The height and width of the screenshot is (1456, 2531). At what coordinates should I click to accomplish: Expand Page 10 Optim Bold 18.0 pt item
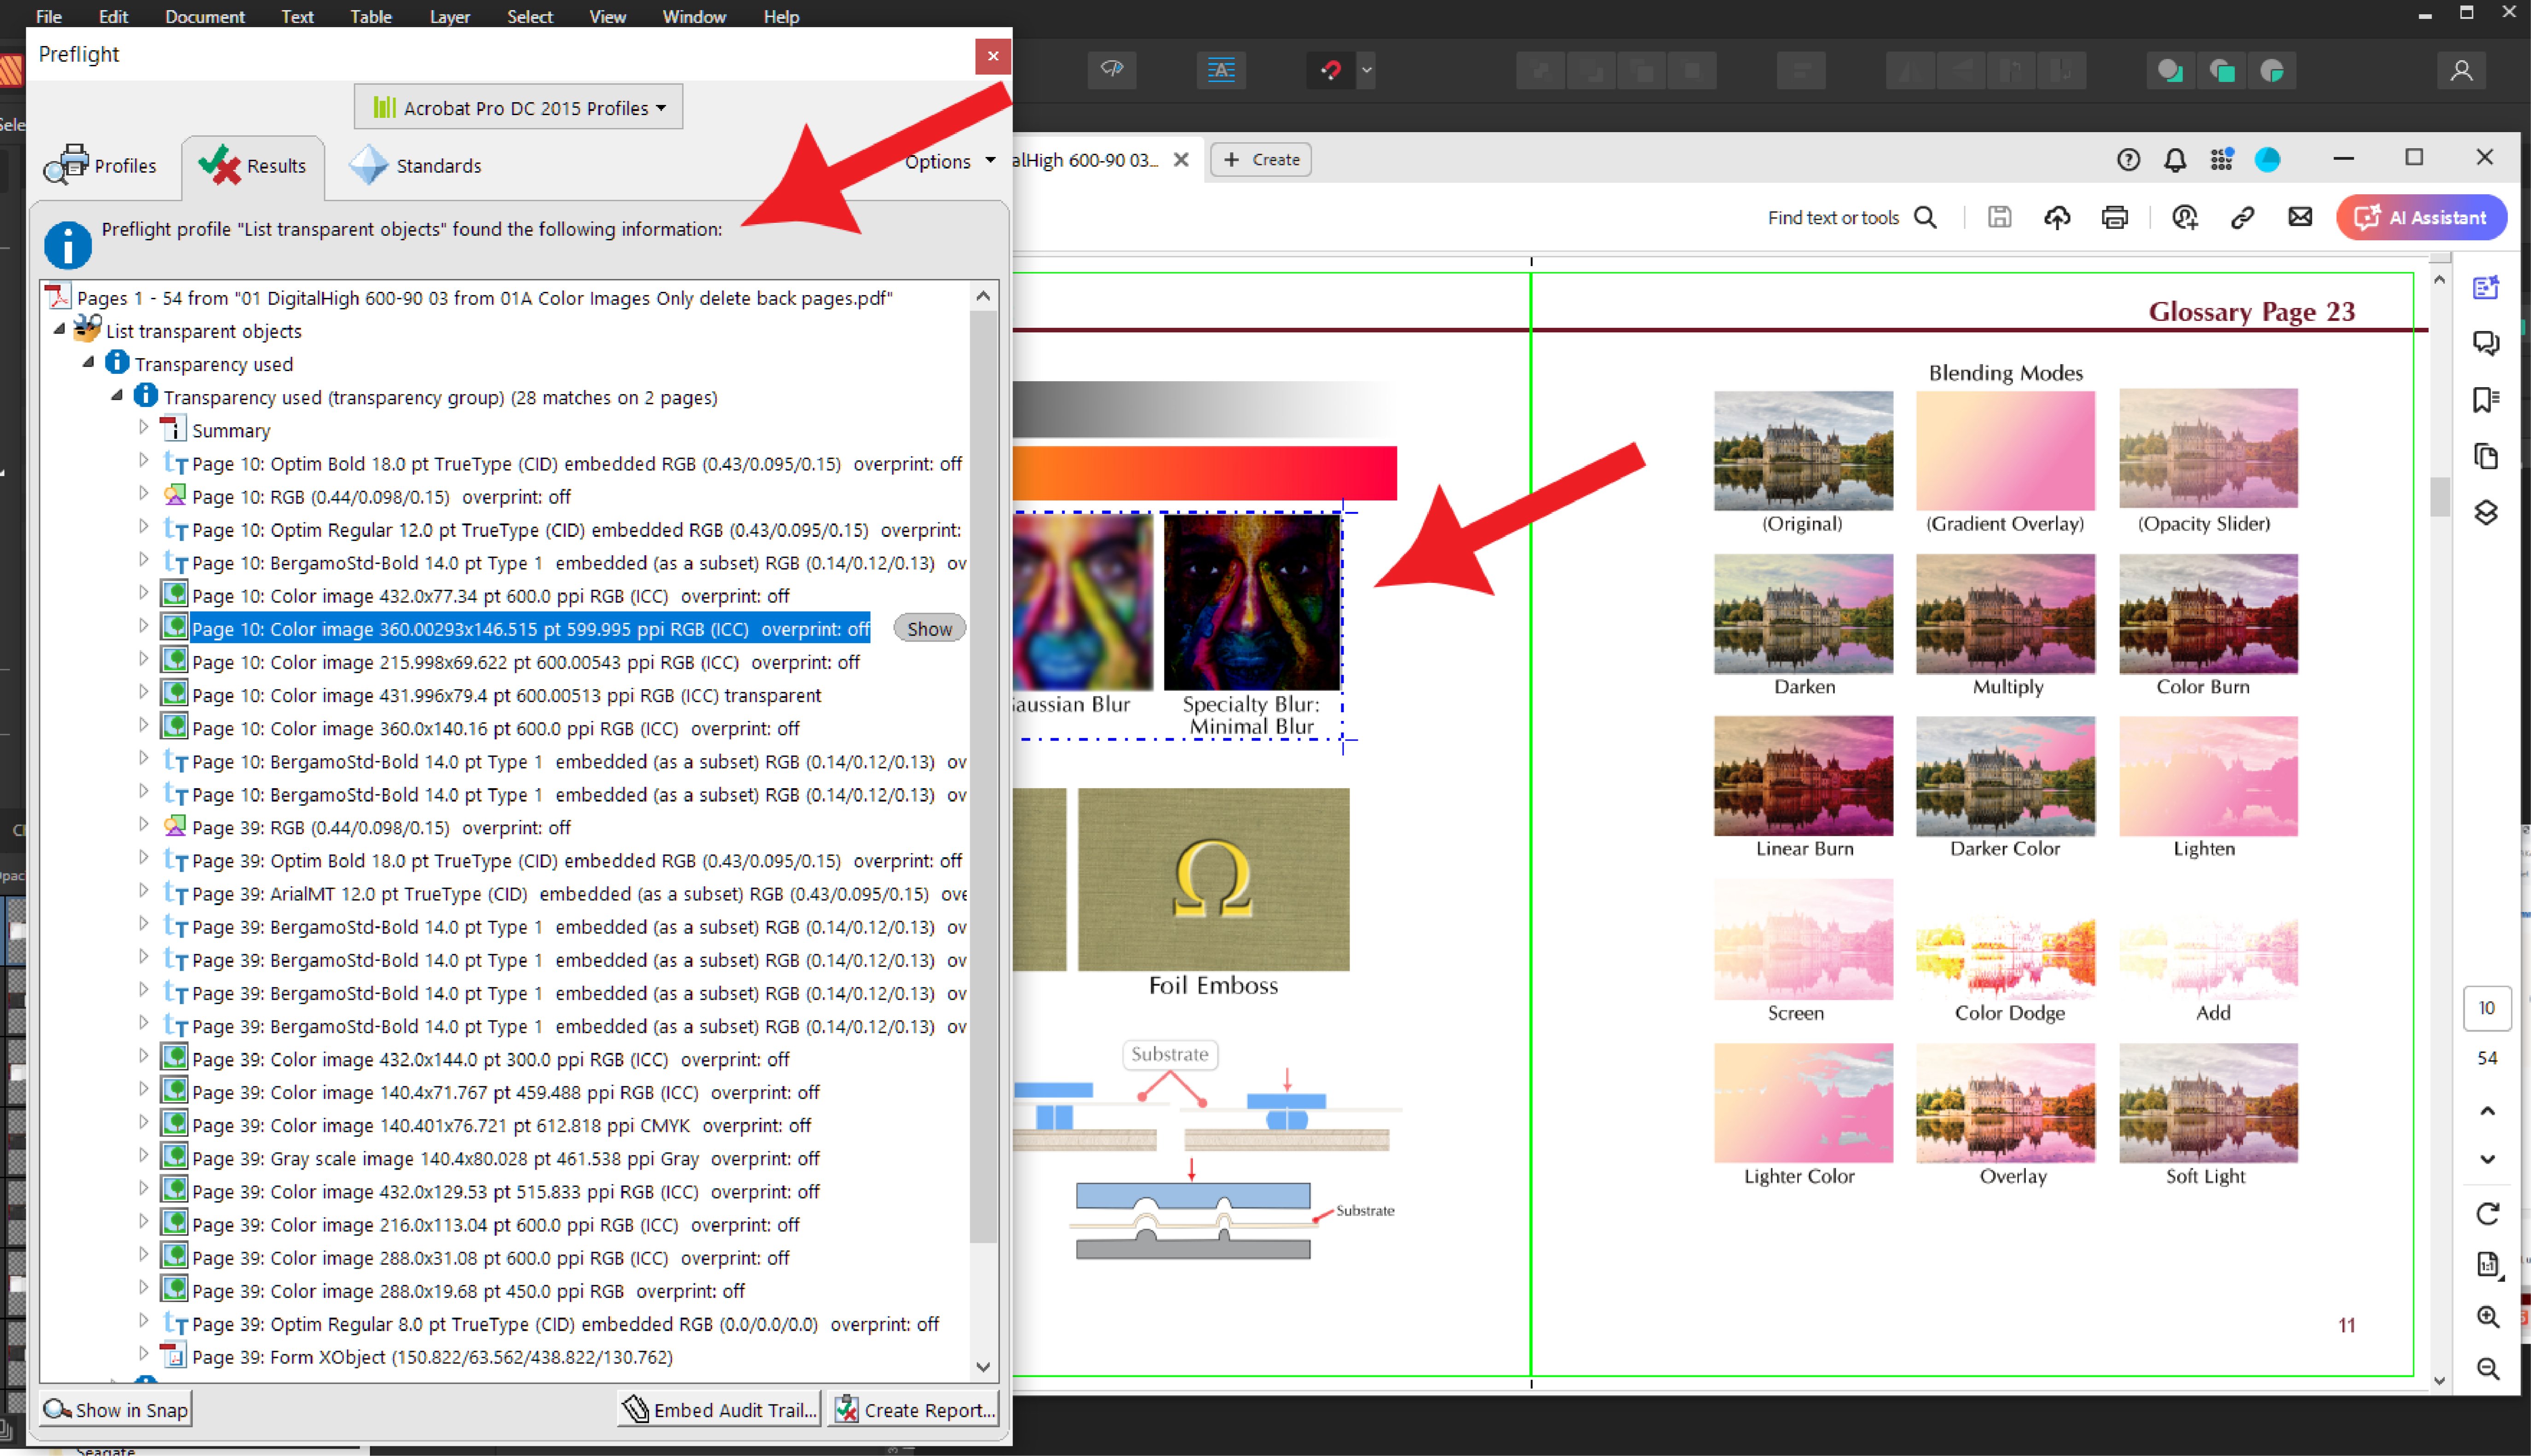tap(143, 460)
